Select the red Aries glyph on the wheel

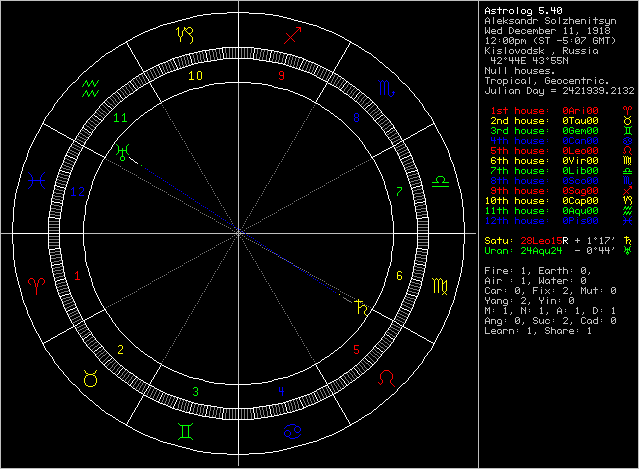[x=37, y=287]
